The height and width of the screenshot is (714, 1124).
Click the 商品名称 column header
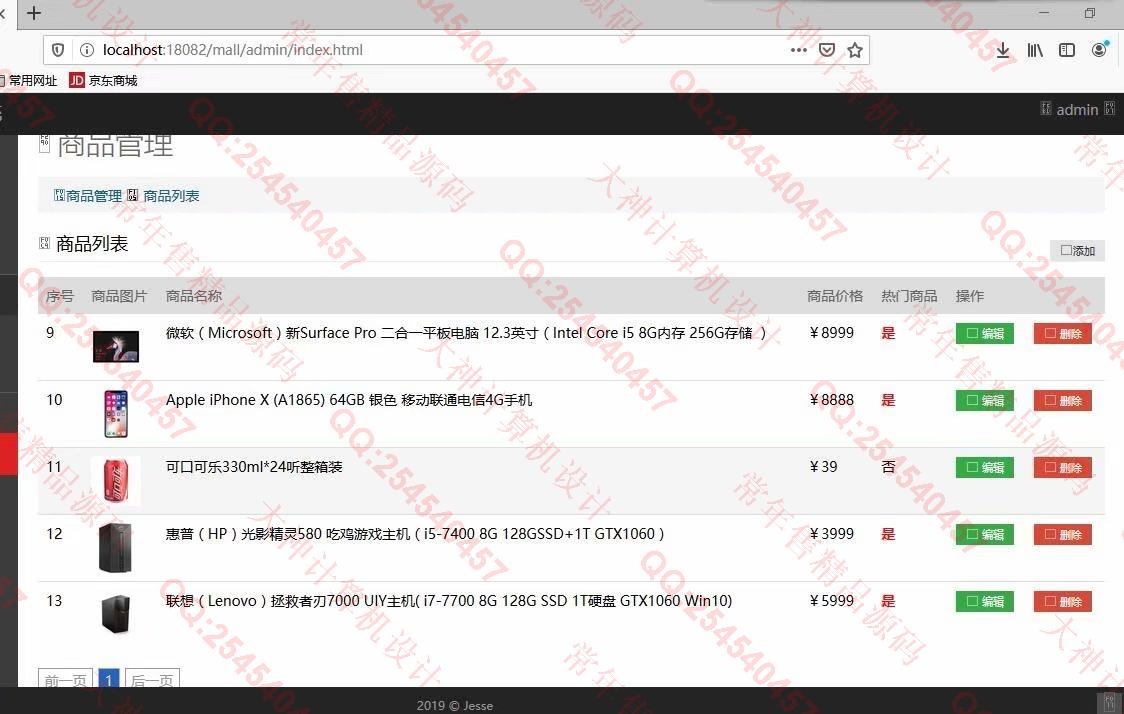click(x=194, y=296)
